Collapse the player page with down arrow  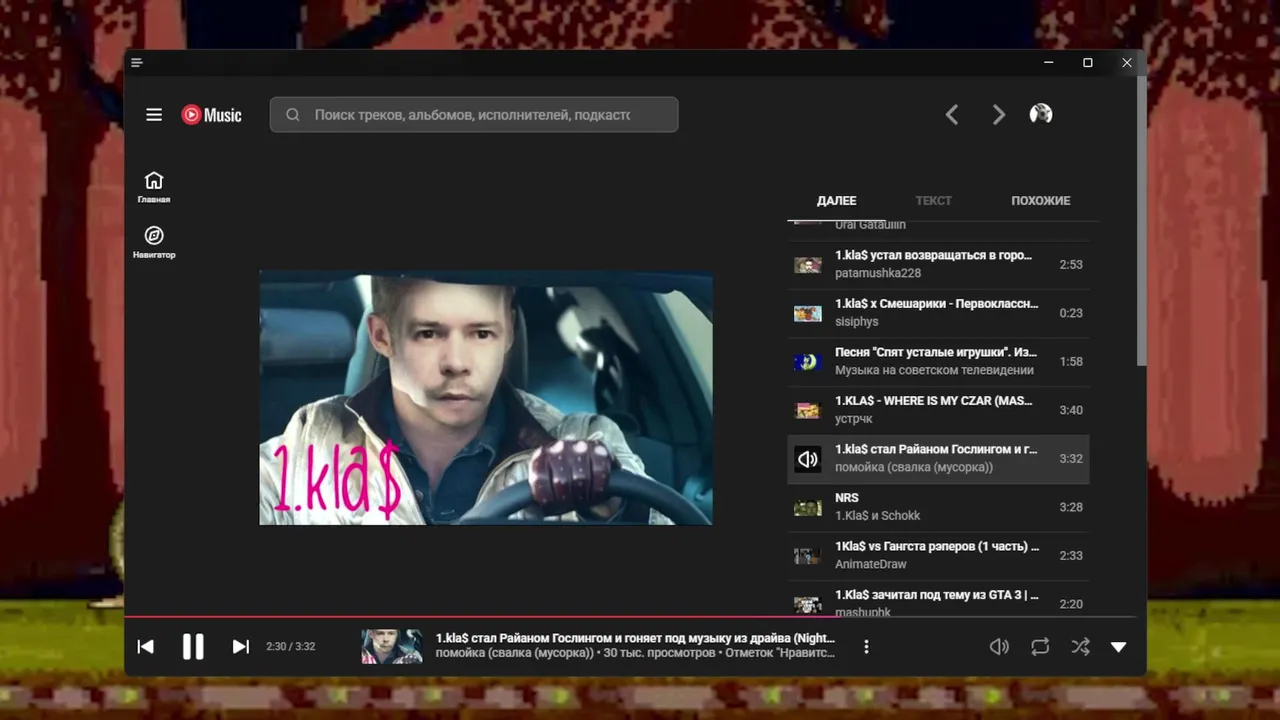click(1119, 647)
